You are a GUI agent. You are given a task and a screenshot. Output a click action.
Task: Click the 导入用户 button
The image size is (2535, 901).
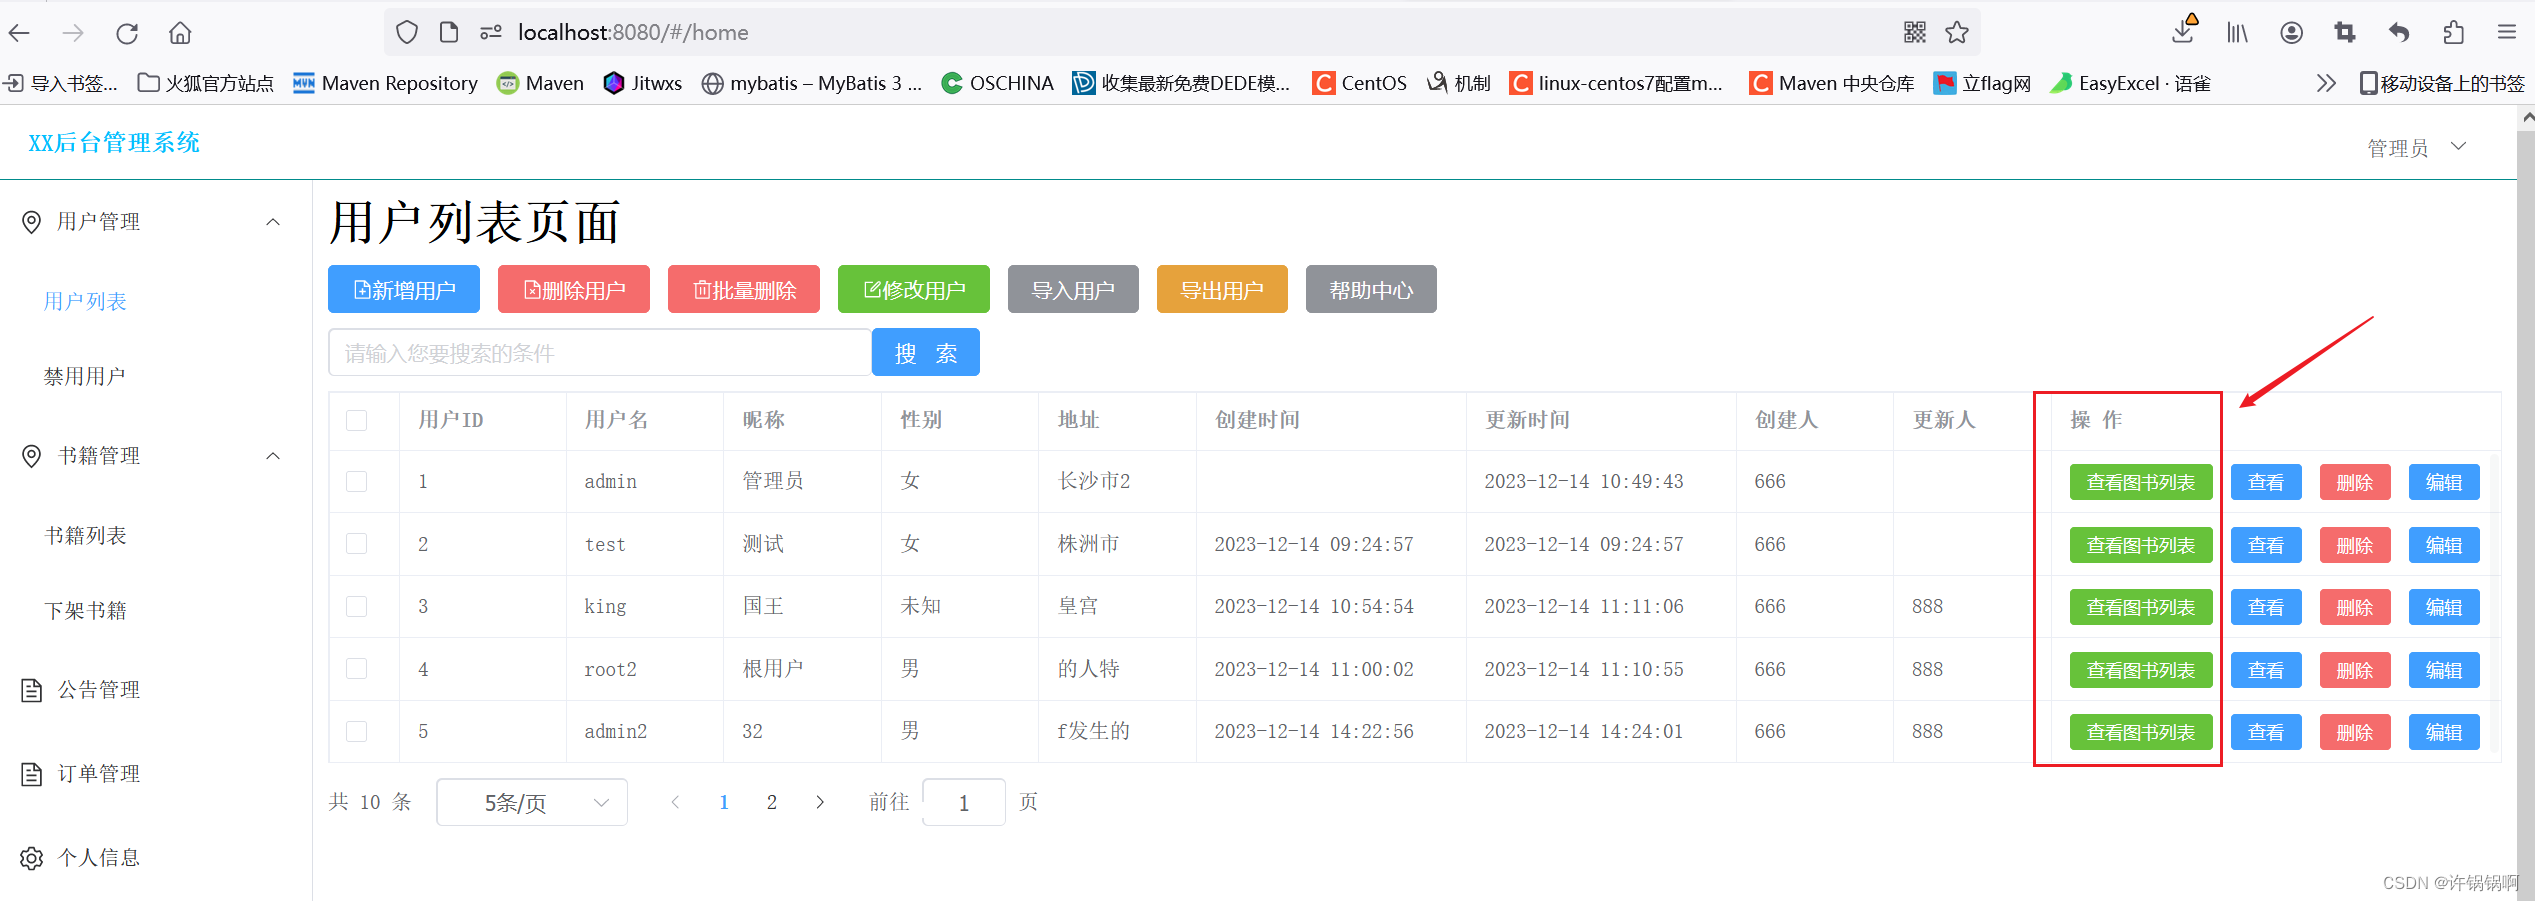click(1073, 290)
